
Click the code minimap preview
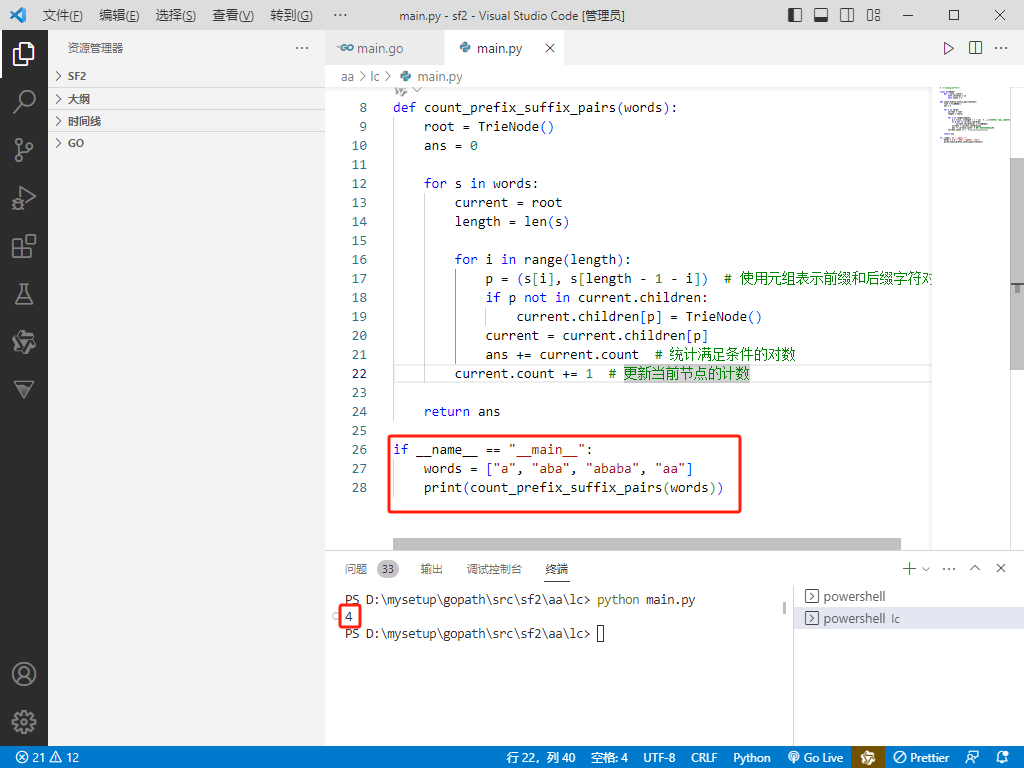(970, 114)
